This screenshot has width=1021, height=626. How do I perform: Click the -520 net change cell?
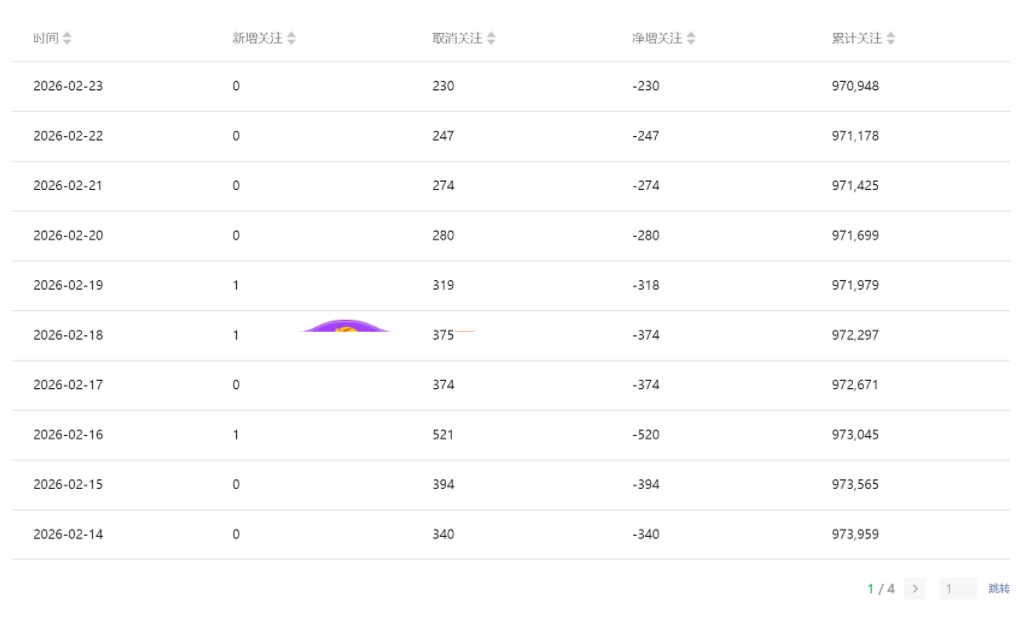tap(646, 435)
